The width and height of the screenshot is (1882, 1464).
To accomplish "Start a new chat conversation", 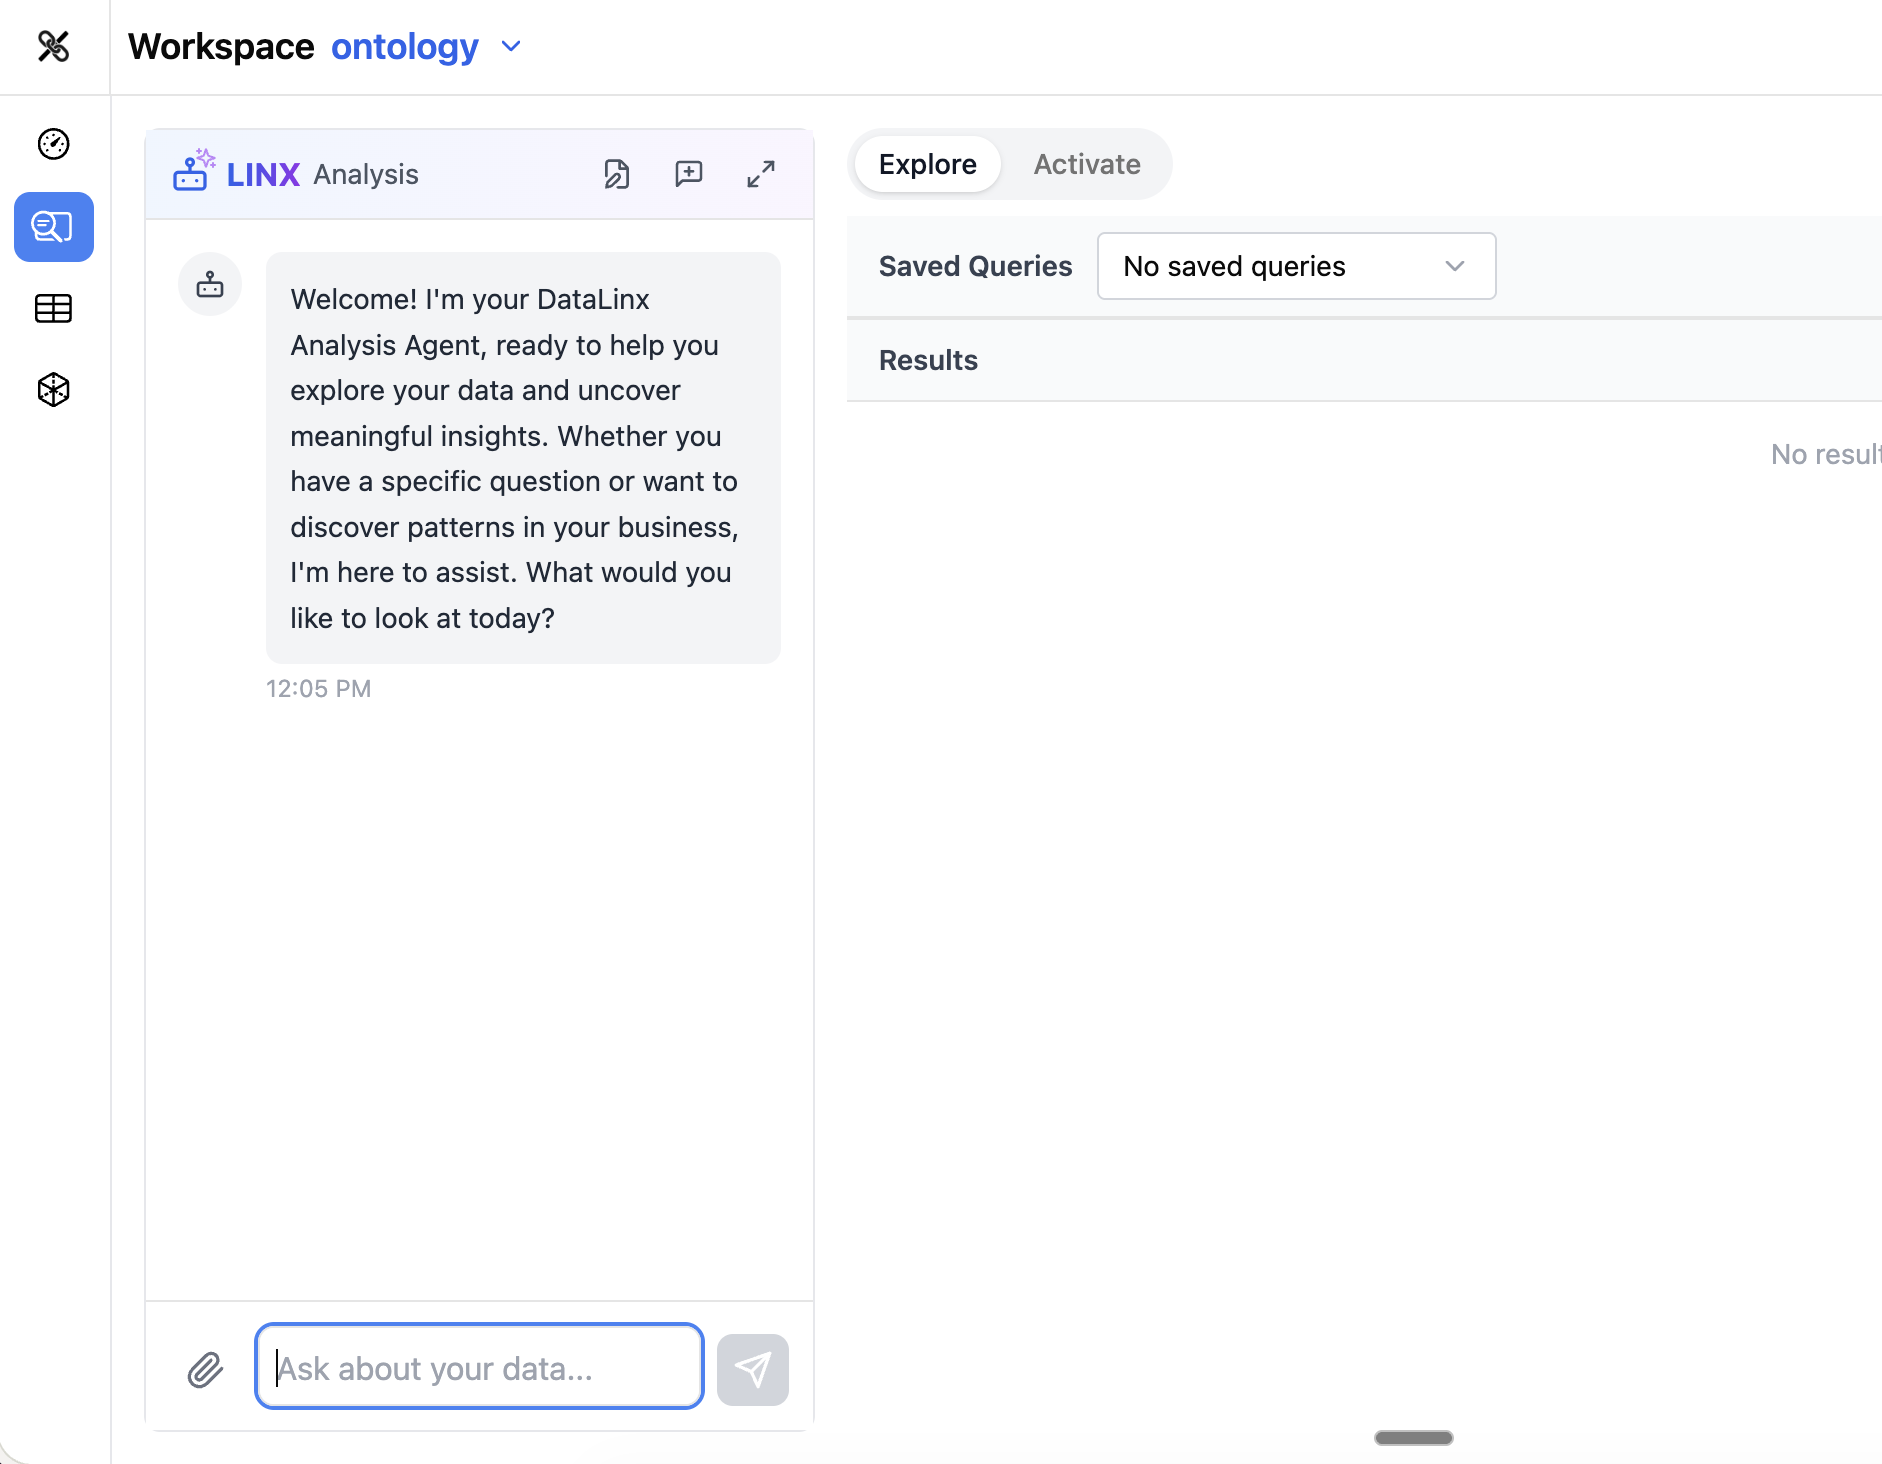I will [x=689, y=173].
